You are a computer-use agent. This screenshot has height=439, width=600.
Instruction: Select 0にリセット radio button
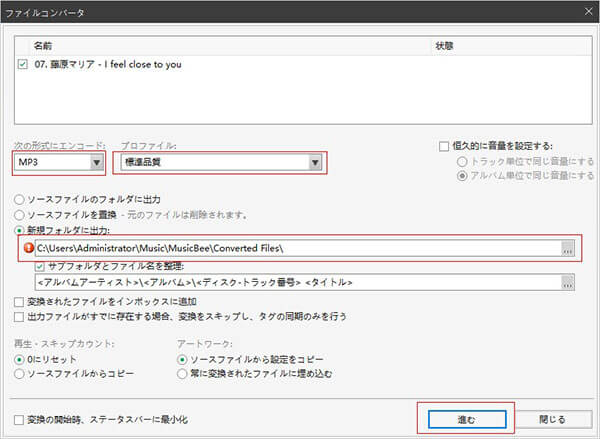click(19, 359)
